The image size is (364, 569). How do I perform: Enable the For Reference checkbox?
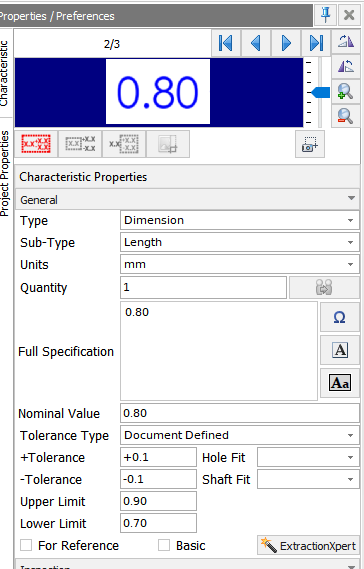point(26,545)
